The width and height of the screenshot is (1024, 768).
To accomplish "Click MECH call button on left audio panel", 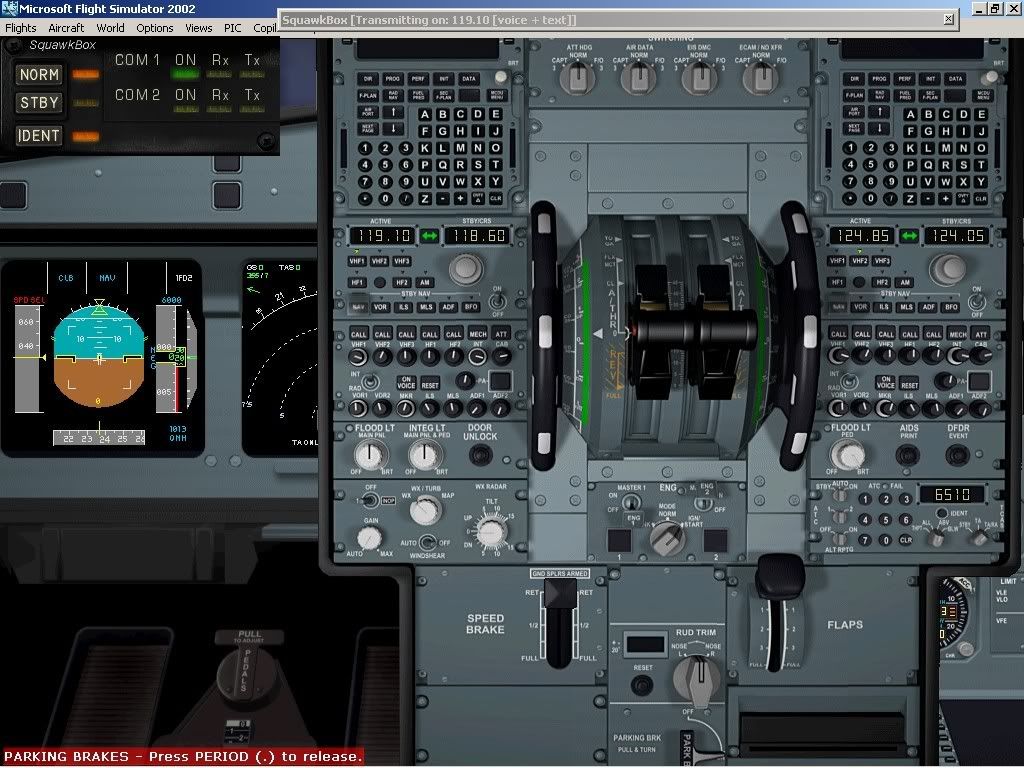I will 477,334.
